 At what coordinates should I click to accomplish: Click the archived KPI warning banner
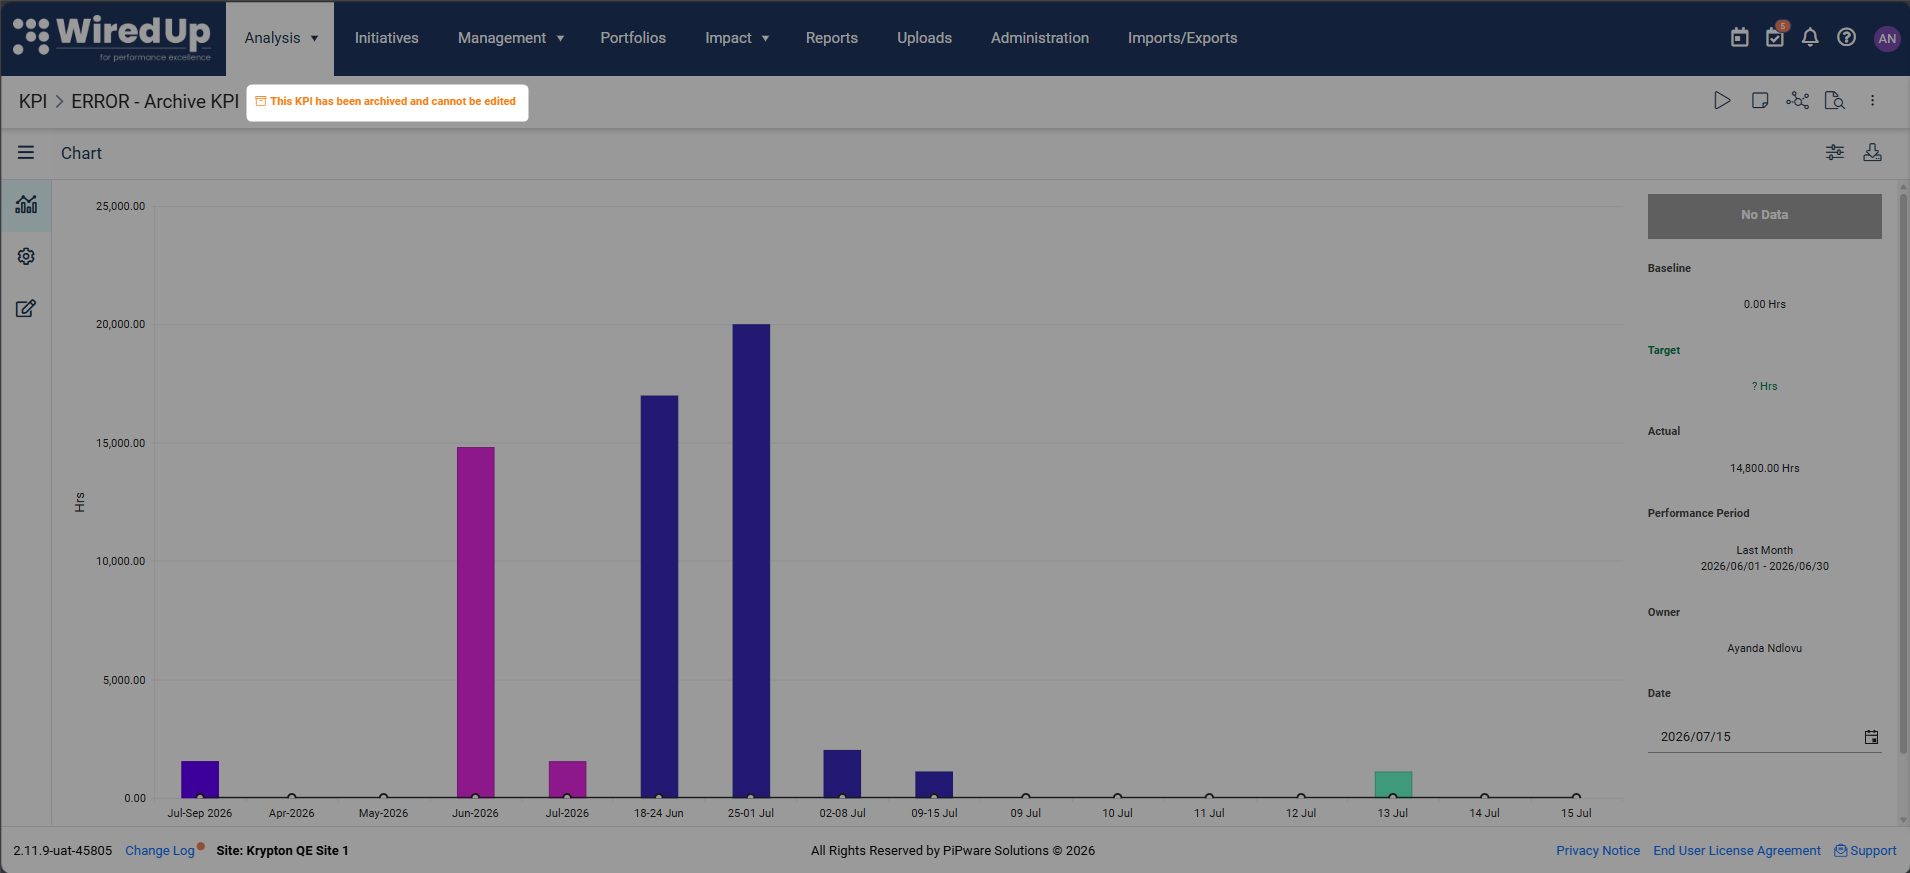click(x=387, y=102)
